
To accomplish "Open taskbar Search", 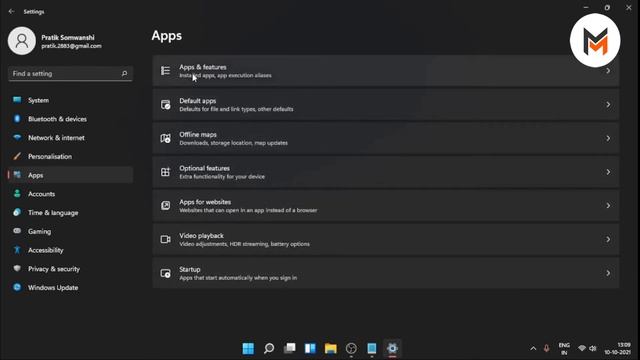I will [x=269, y=348].
